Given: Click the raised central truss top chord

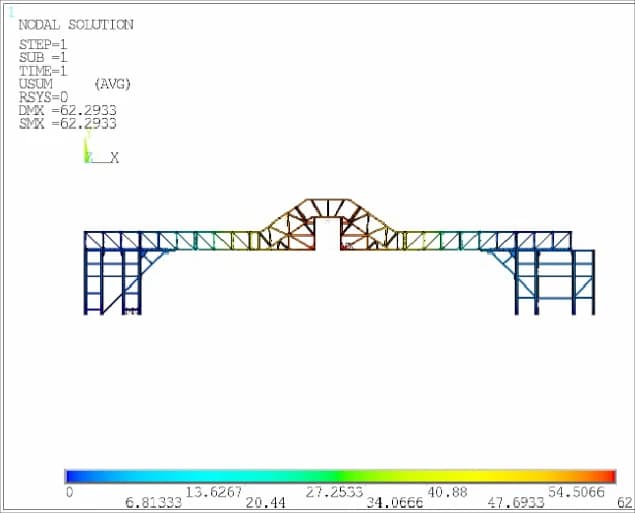Looking at the screenshot, I should click(x=328, y=200).
